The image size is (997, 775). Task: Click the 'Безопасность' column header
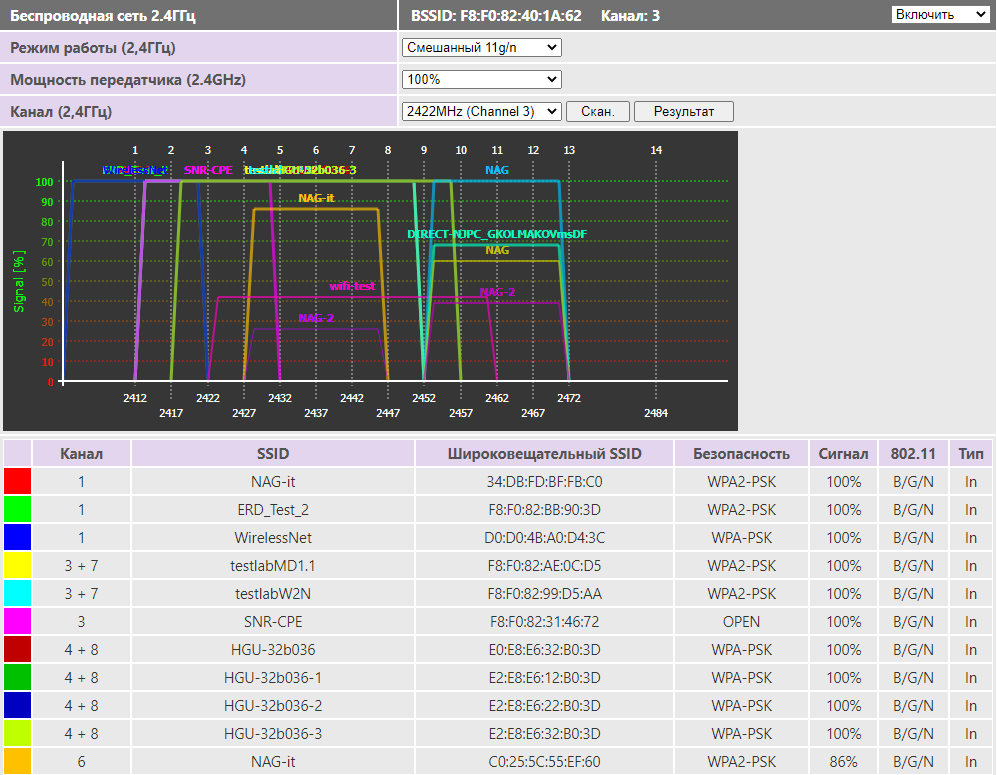[741, 454]
